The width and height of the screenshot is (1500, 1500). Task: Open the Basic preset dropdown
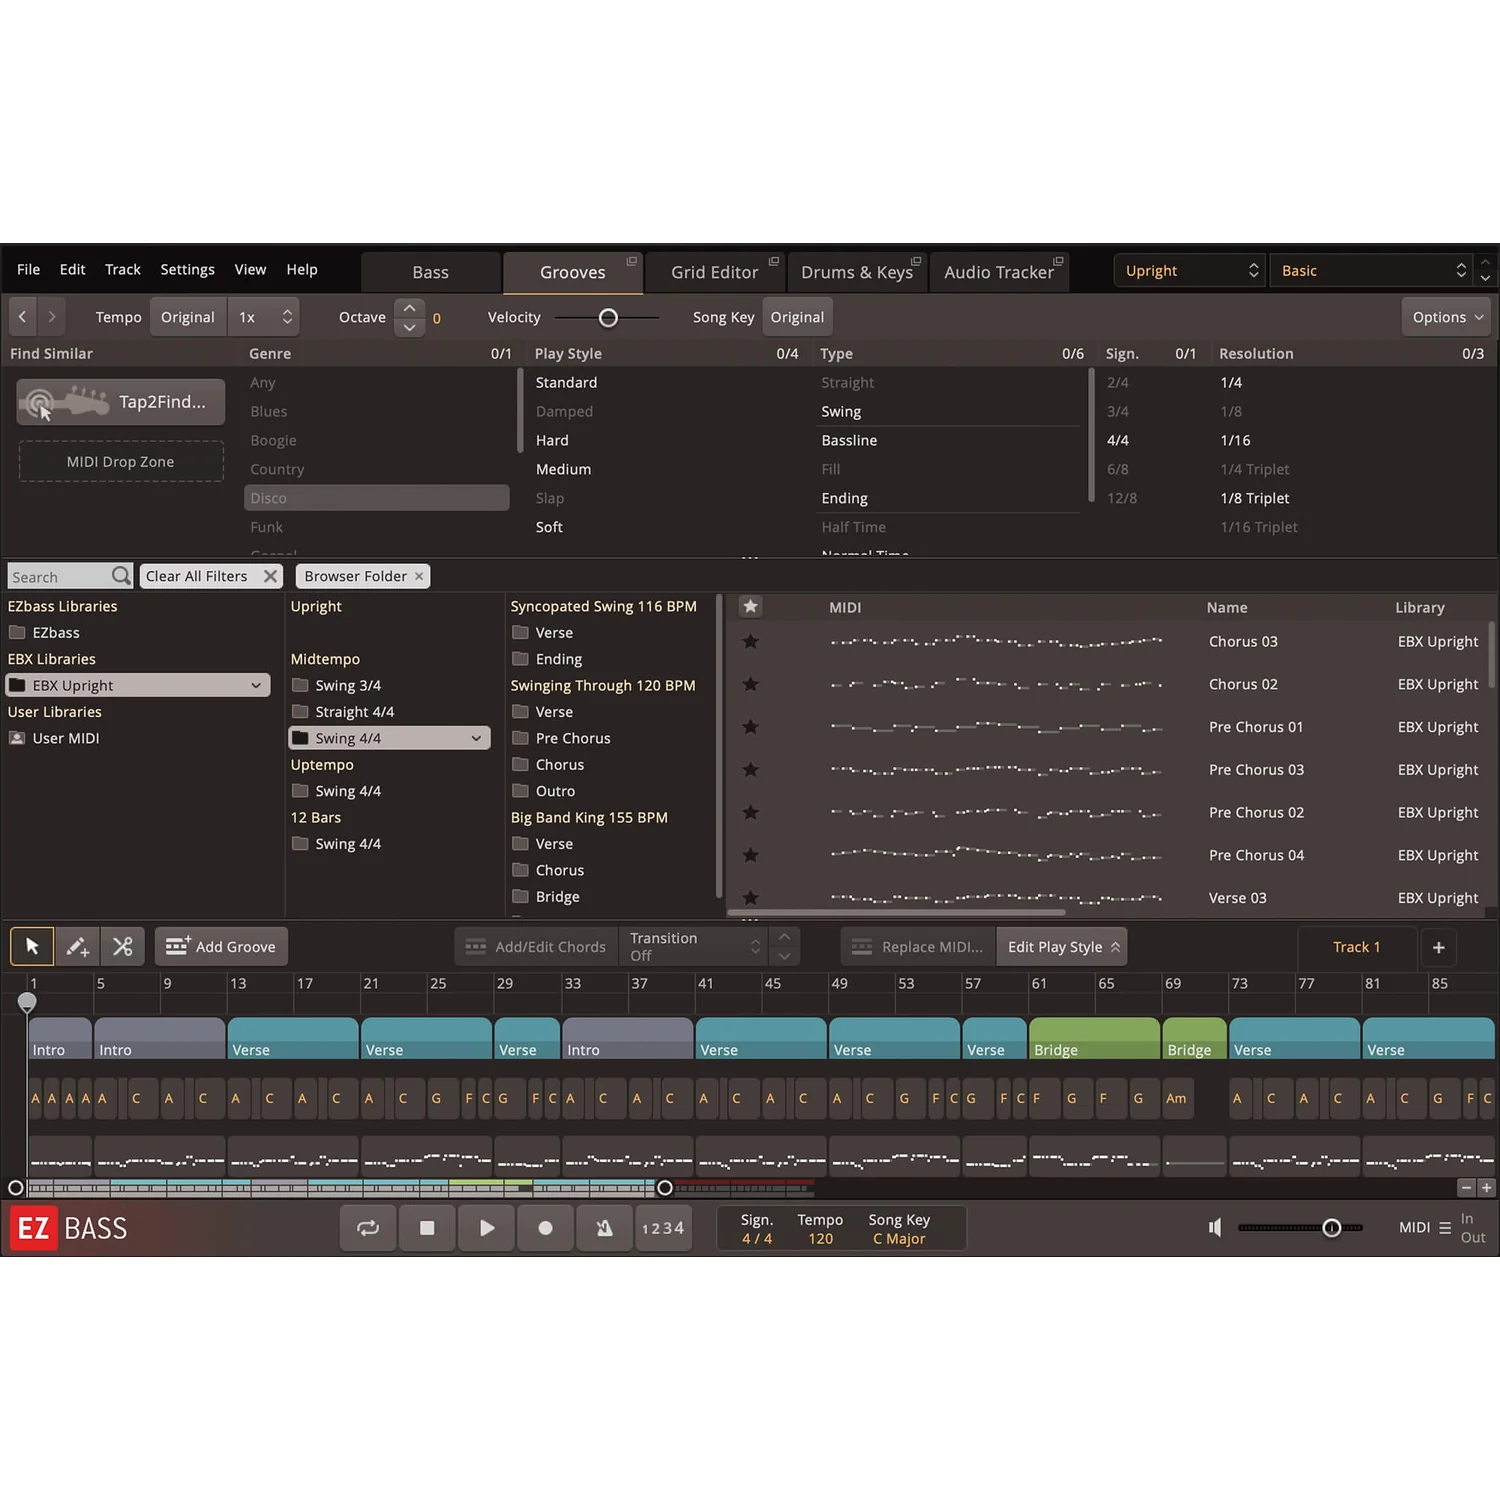click(1371, 270)
